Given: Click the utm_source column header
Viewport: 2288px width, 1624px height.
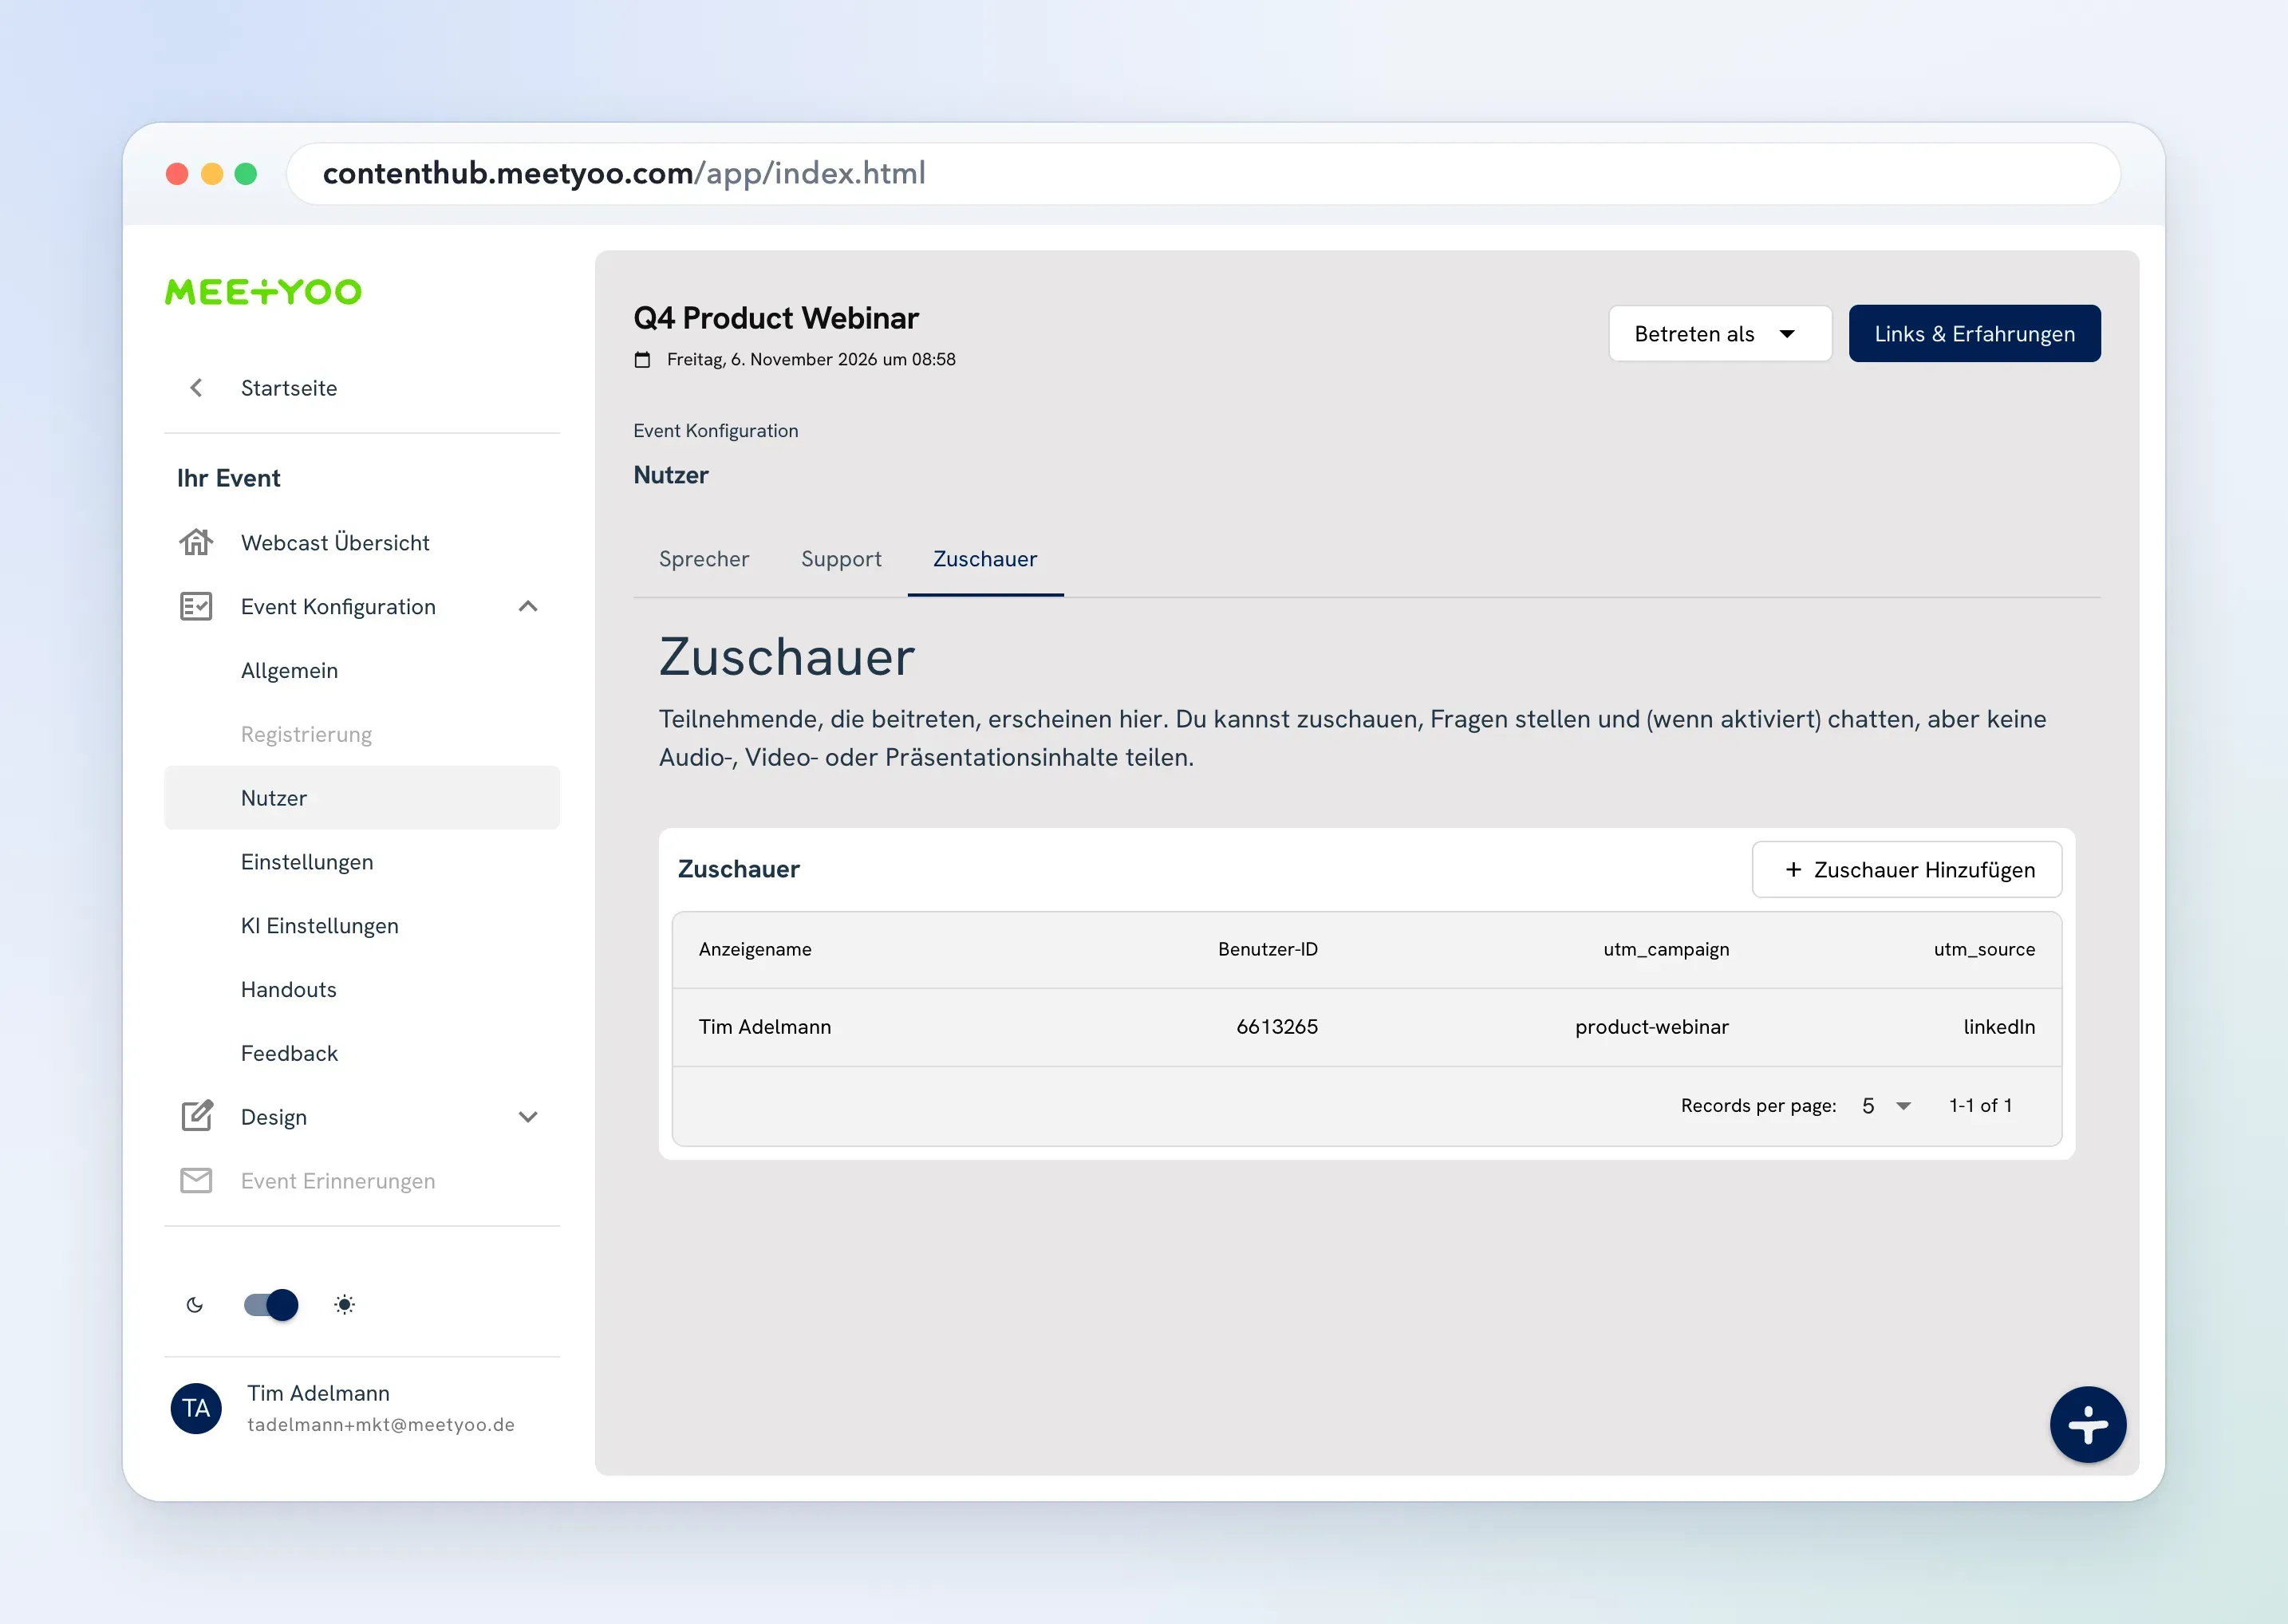Looking at the screenshot, I should point(1984,949).
